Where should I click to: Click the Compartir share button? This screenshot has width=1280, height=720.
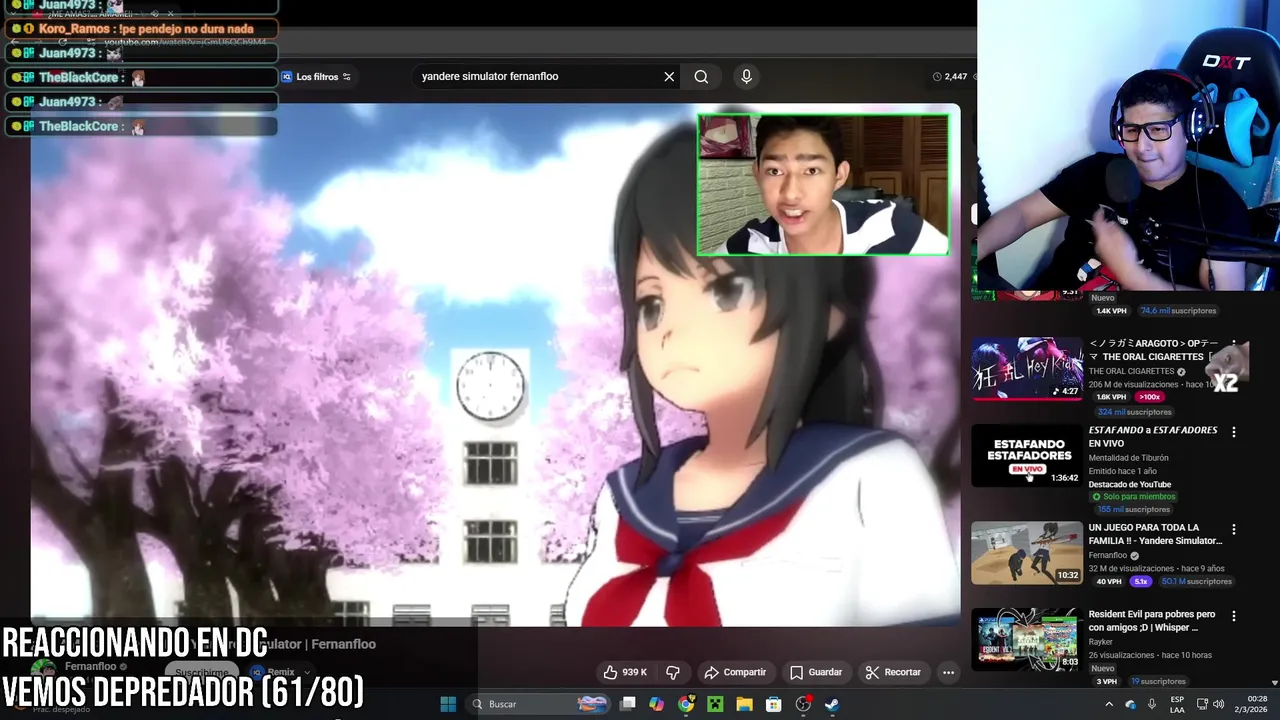point(735,672)
